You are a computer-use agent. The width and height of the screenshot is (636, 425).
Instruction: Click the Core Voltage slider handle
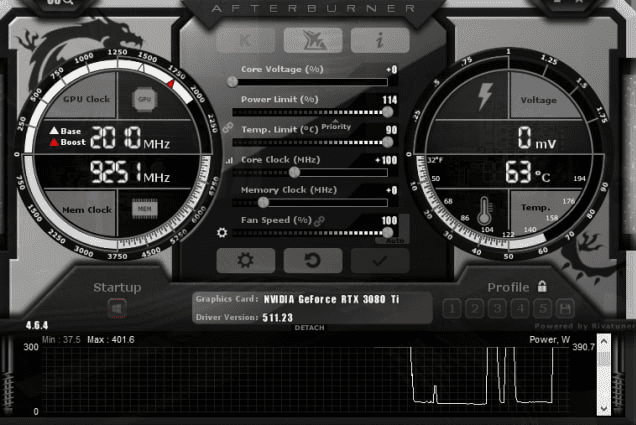tap(232, 82)
